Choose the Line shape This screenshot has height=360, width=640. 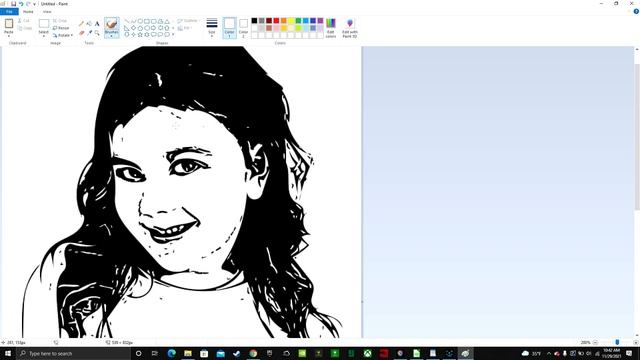pos(127,21)
